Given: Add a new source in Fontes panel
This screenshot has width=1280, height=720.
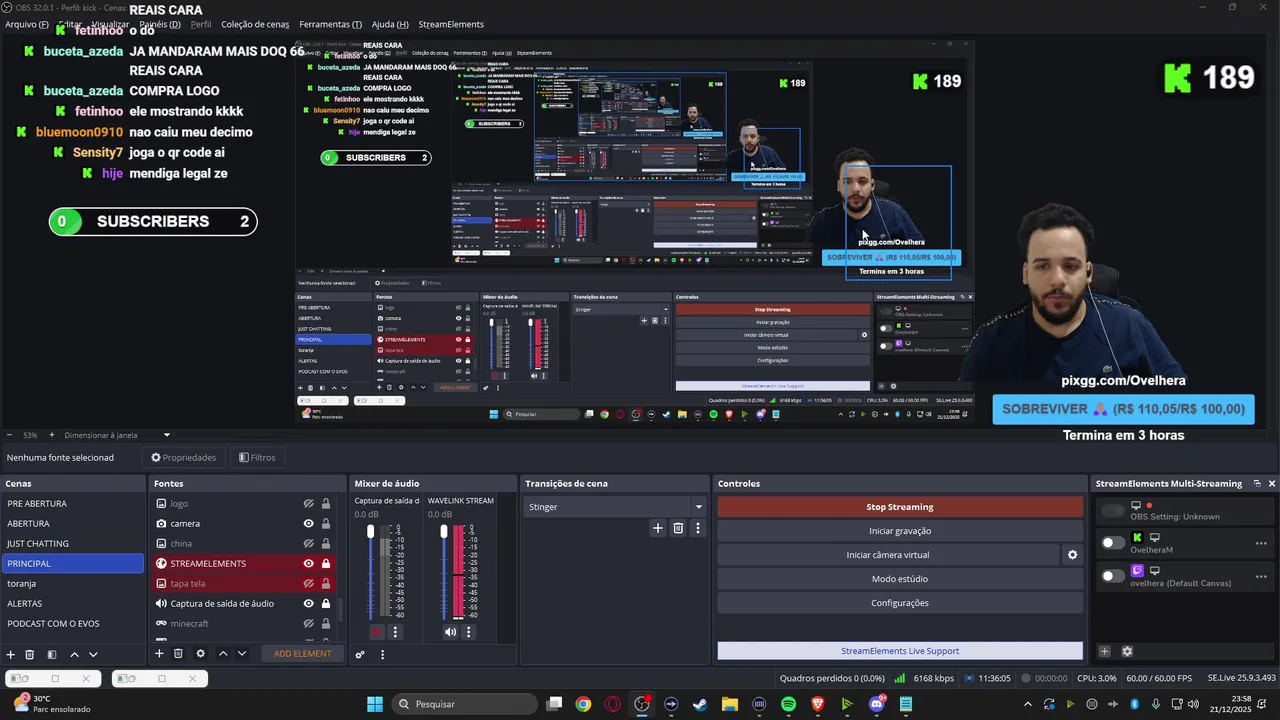Looking at the screenshot, I should 158,654.
